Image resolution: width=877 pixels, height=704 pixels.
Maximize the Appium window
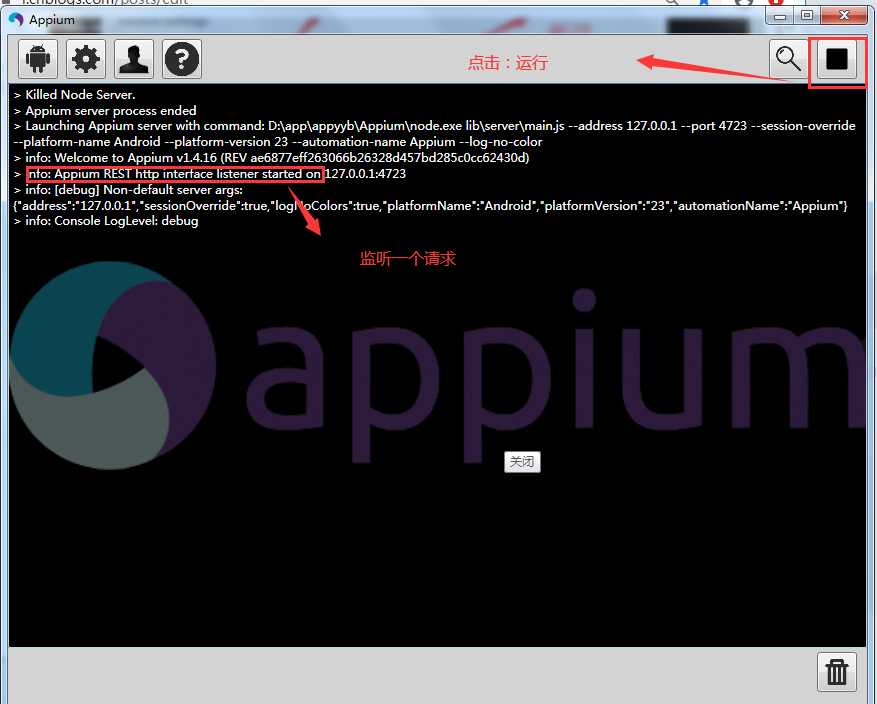(807, 16)
